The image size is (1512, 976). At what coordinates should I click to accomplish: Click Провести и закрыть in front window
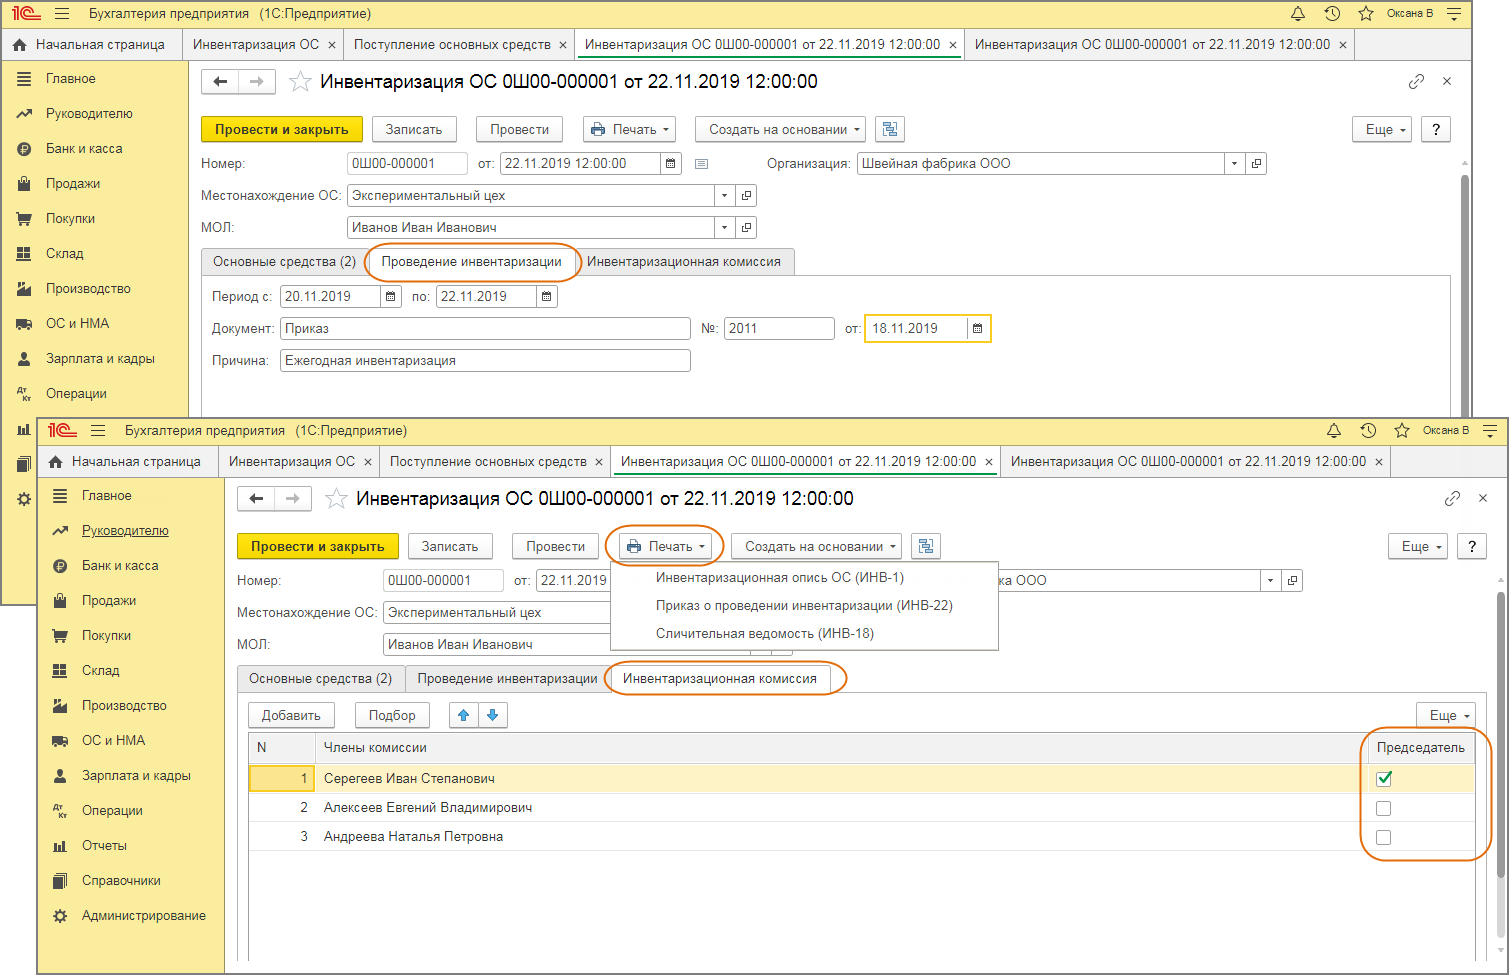click(x=318, y=546)
